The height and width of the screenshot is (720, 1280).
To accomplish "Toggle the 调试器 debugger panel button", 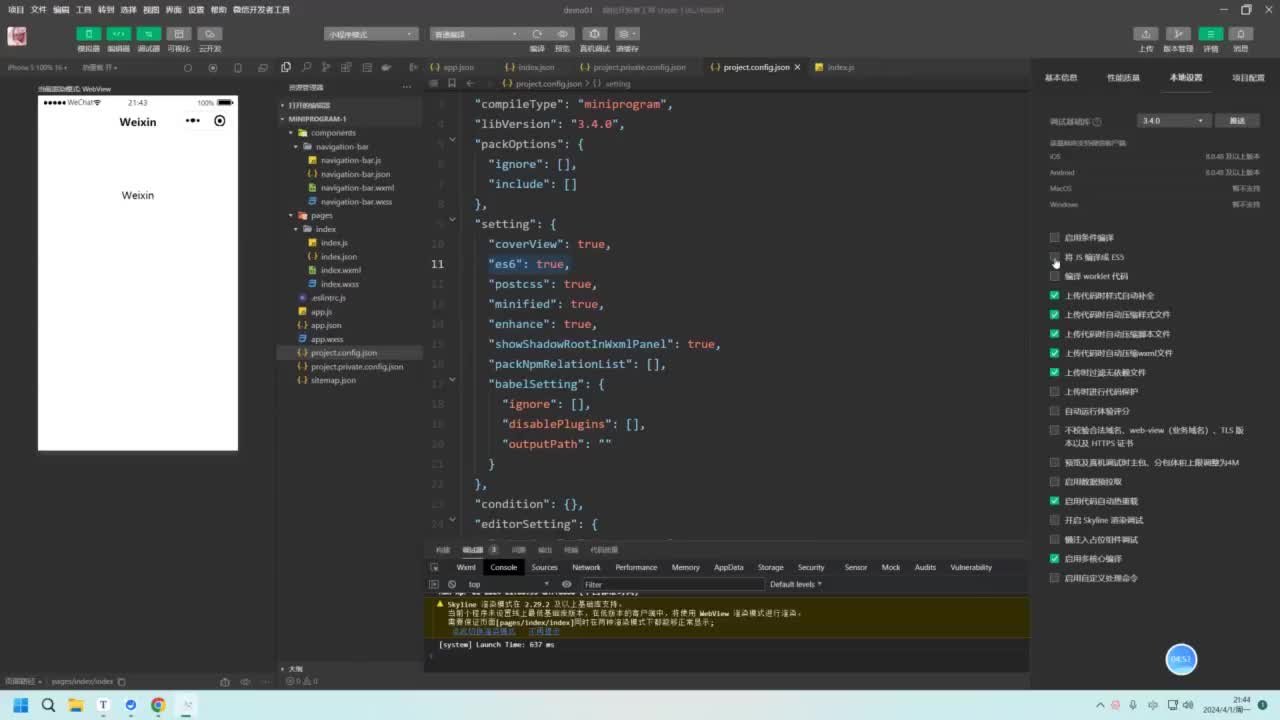I will (148, 34).
